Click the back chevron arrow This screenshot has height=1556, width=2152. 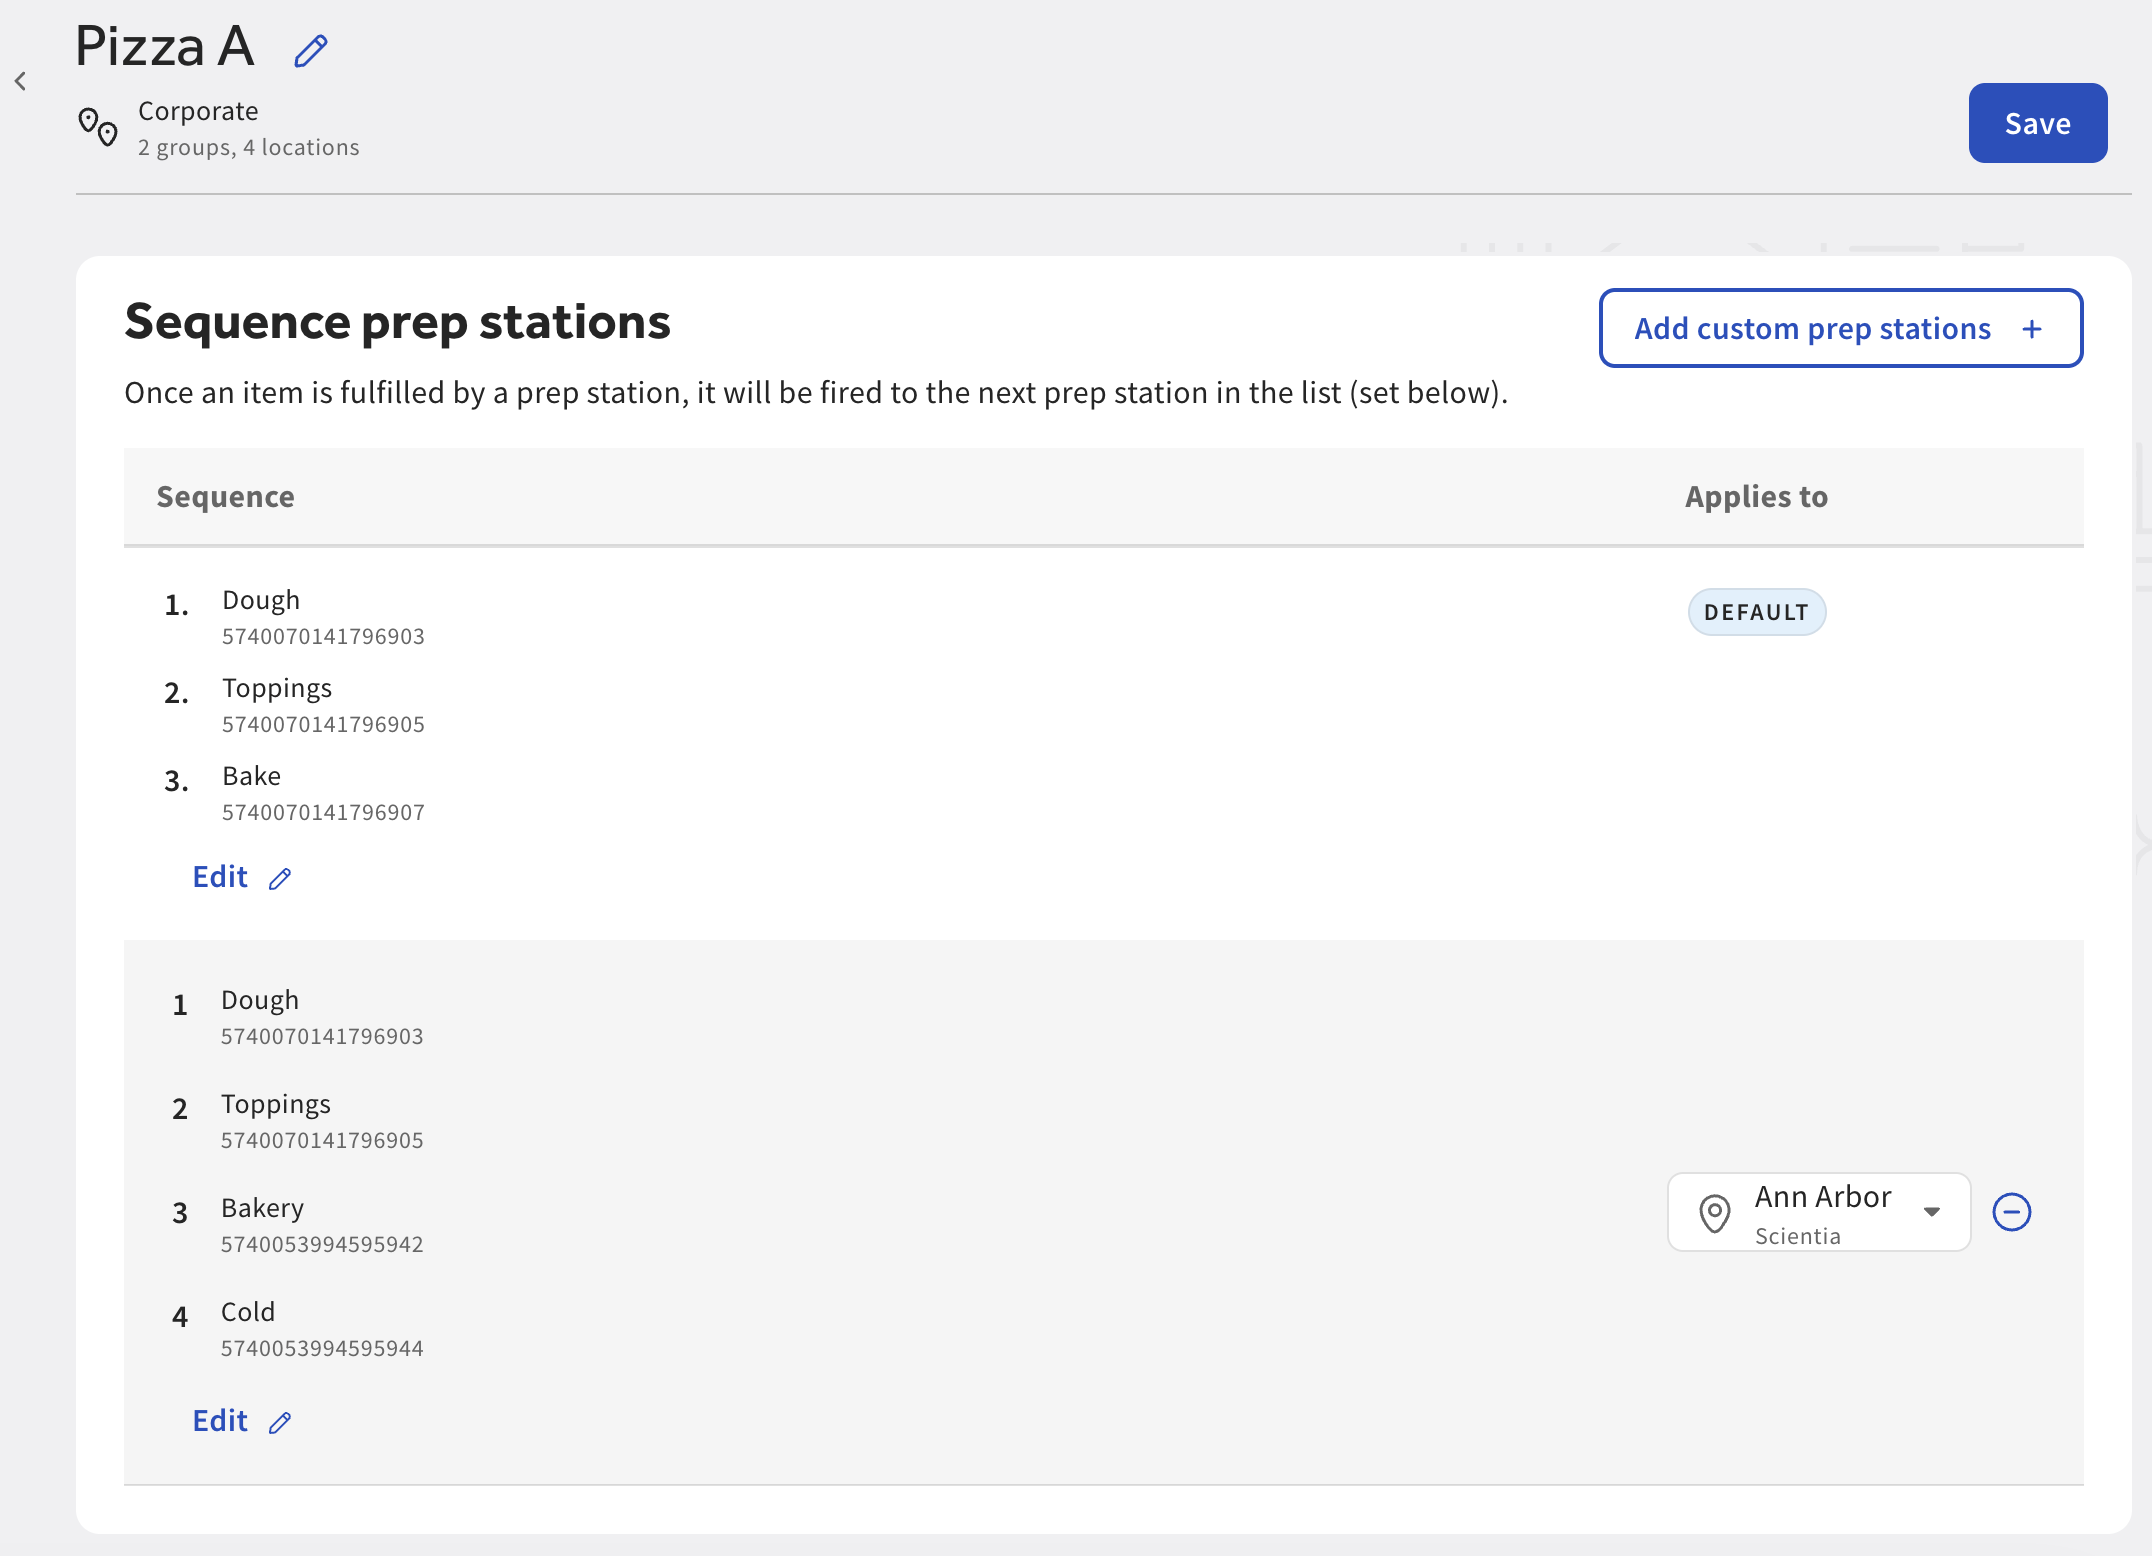click(x=20, y=81)
